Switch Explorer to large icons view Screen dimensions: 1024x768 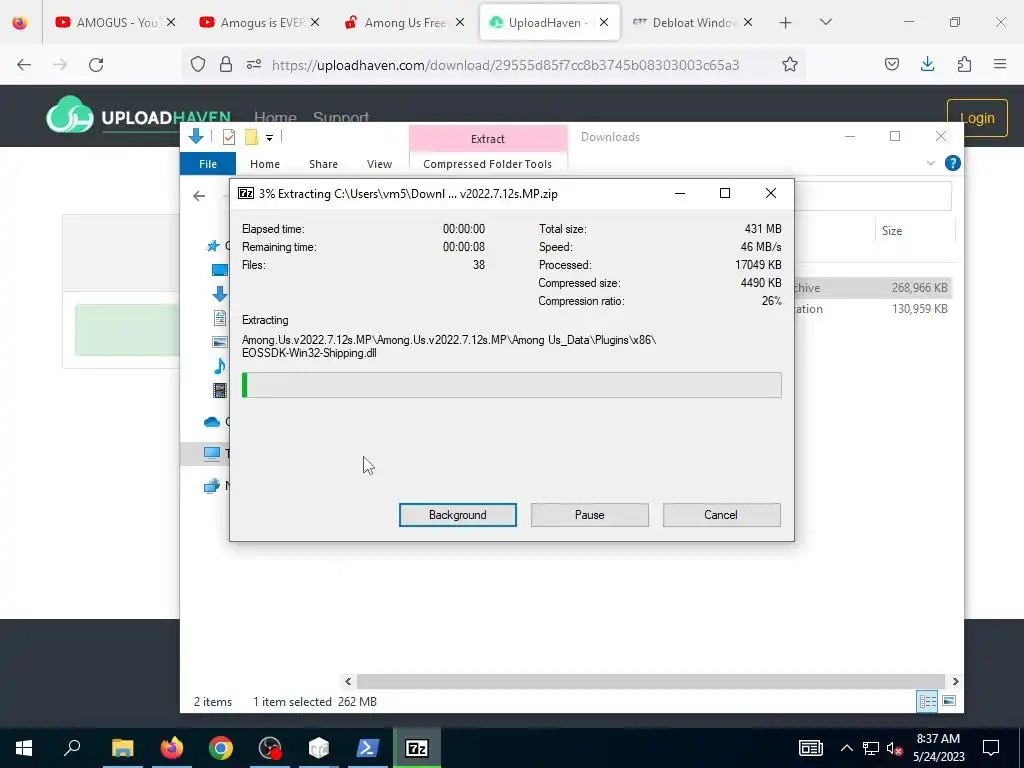coord(949,701)
